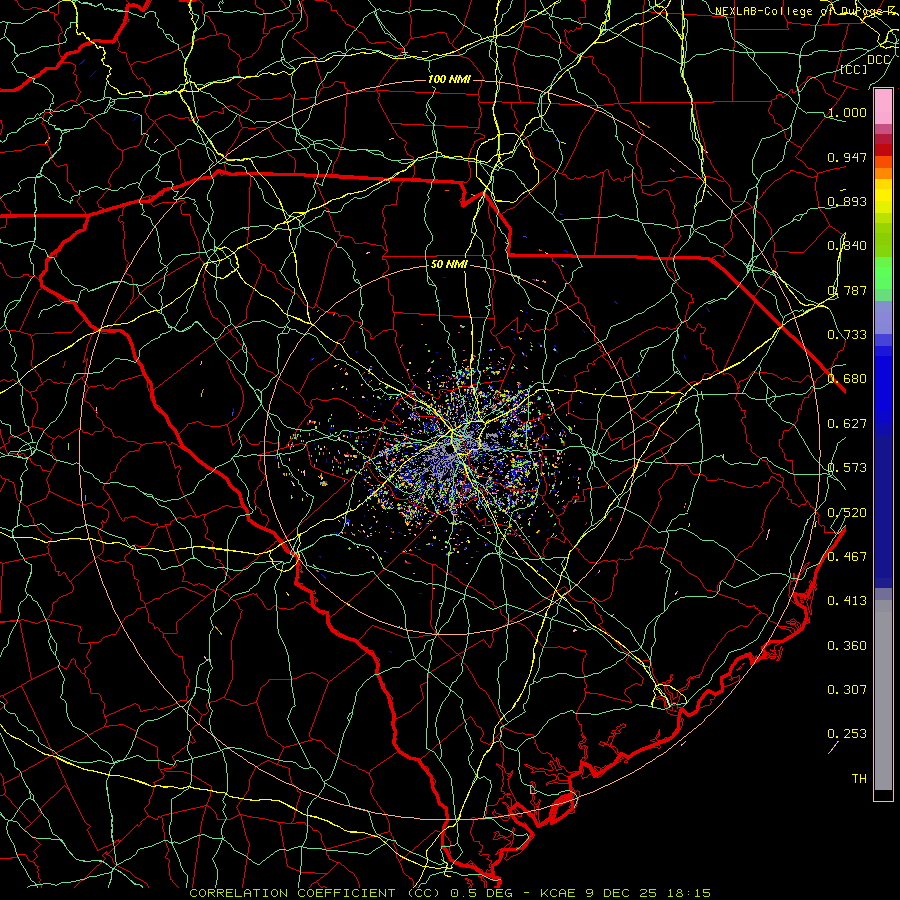
Task: Click the 0.787 legend value
Action: point(847,290)
